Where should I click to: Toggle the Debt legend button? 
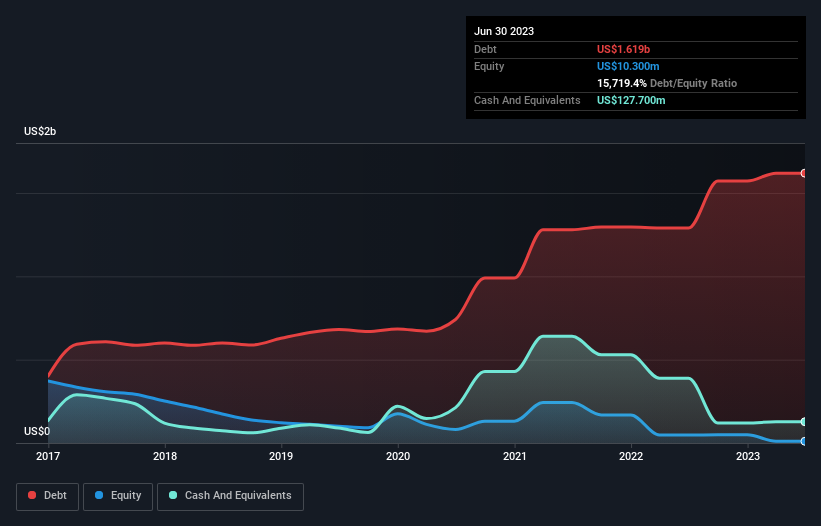[47, 496]
